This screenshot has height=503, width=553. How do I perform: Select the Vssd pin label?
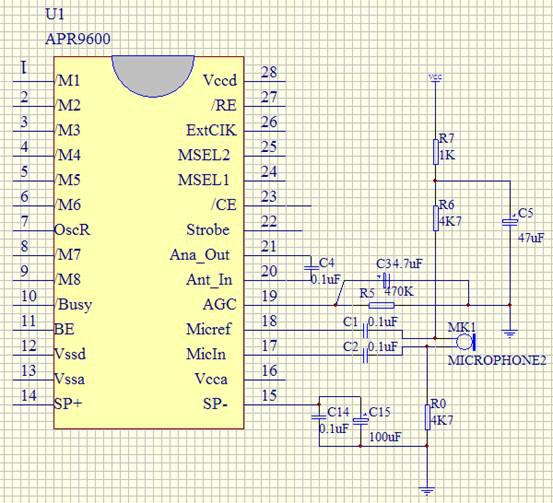(x=70, y=354)
